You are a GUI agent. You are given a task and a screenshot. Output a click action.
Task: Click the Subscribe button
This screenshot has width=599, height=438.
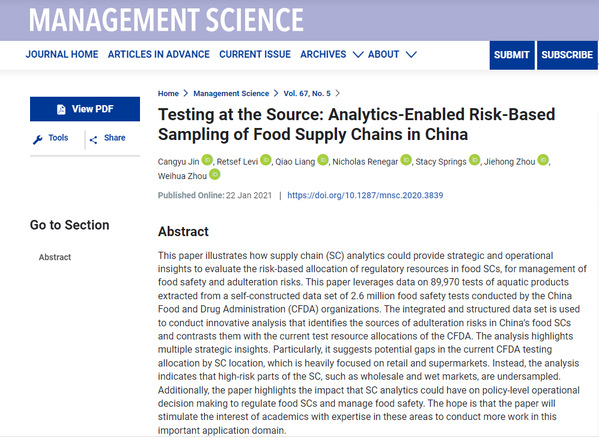pyautogui.click(x=567, y=55)
